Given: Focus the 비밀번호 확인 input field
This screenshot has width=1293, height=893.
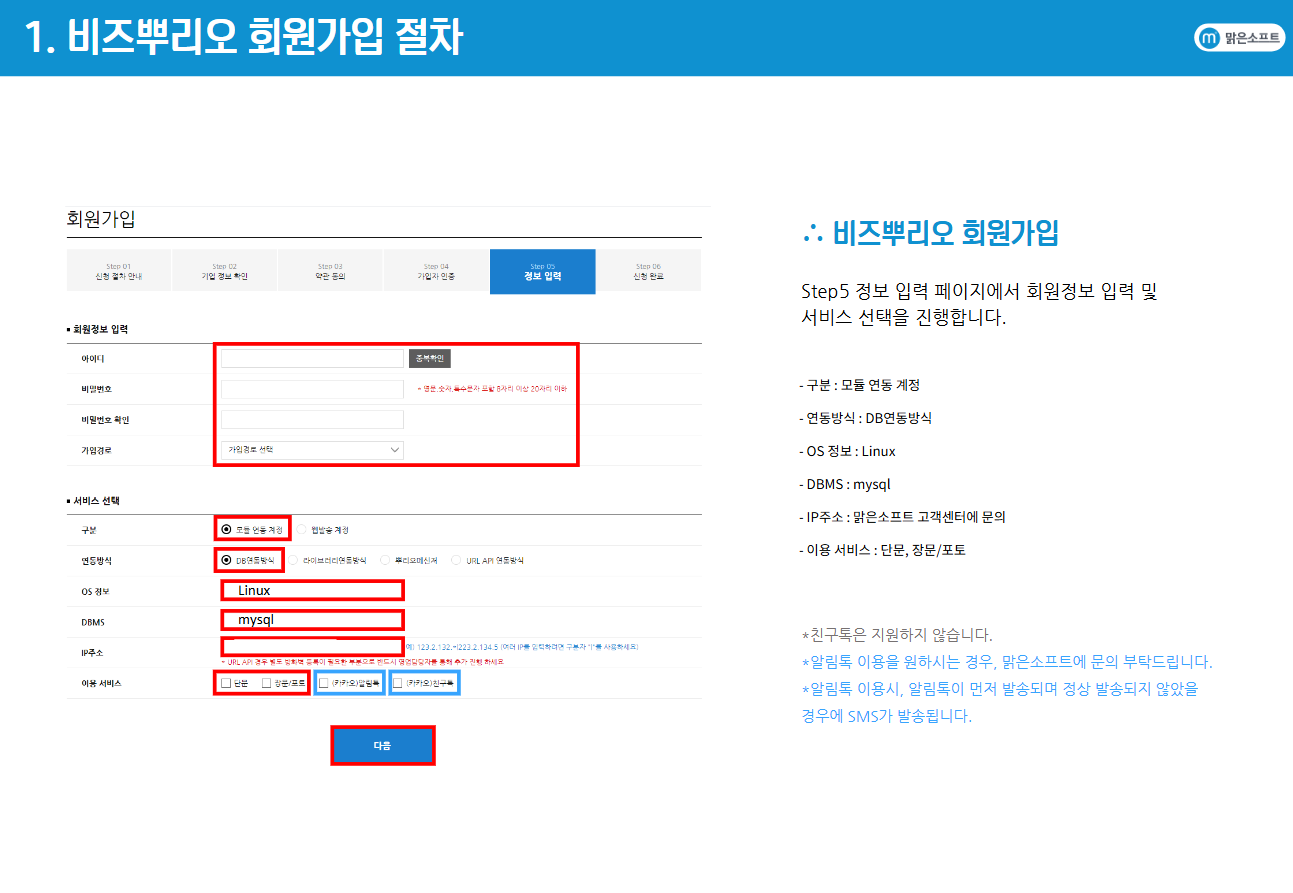Looking at the screenshot, I should (x=312, y=419).
